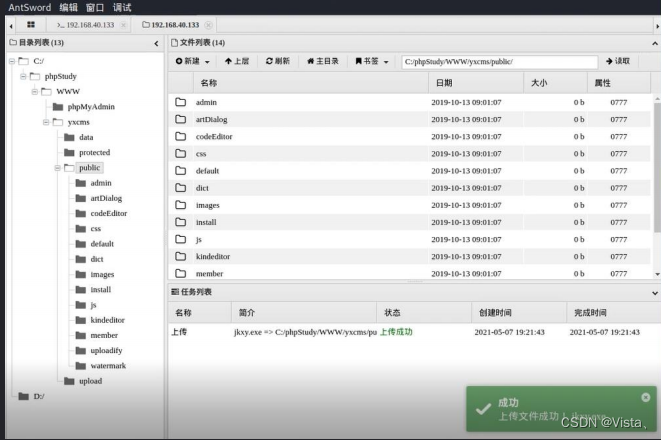The width and height of the screenshot is (661, 440).
Task: Collapse the 任务列表 panel chevron
Action: [x=655, y=292]
